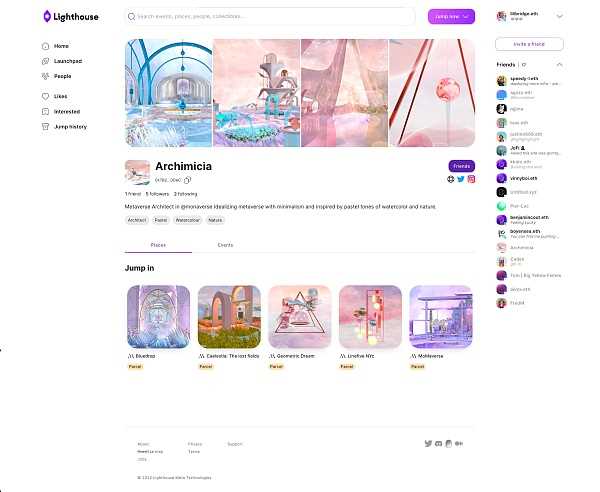Click the footer Discord icon

point(439,443)
